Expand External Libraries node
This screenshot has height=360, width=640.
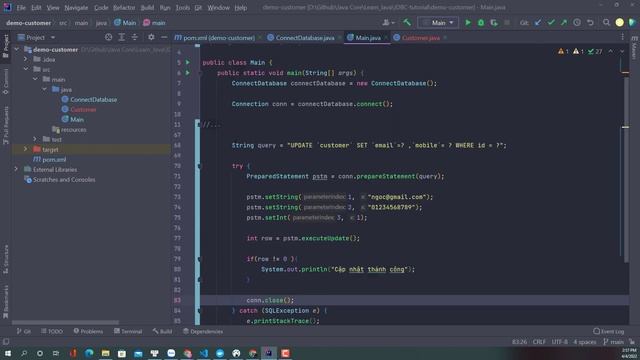[17, 169]
